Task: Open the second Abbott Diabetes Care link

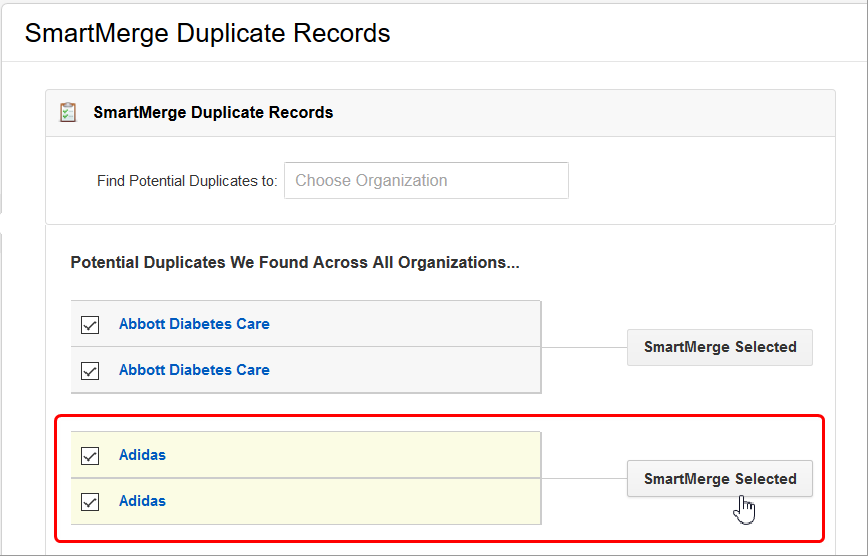Action: coord(194,370)
